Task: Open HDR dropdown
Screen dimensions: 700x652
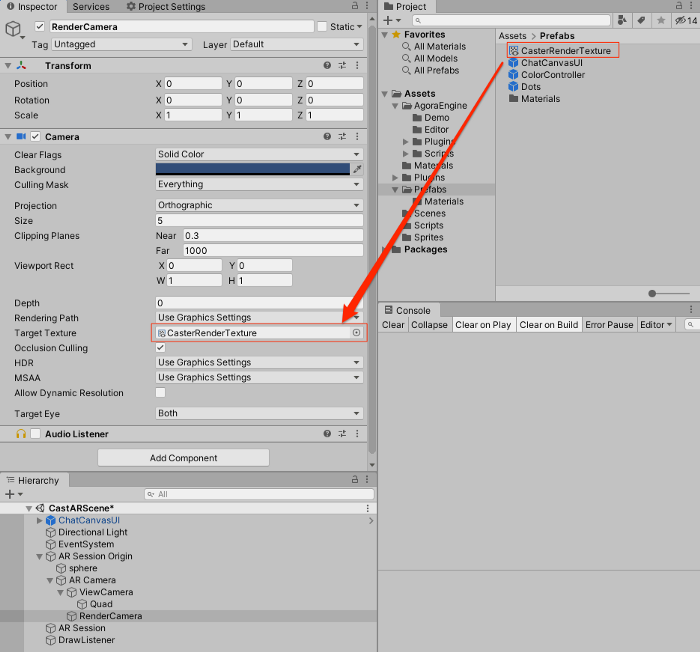Action: tap(259, 362)
